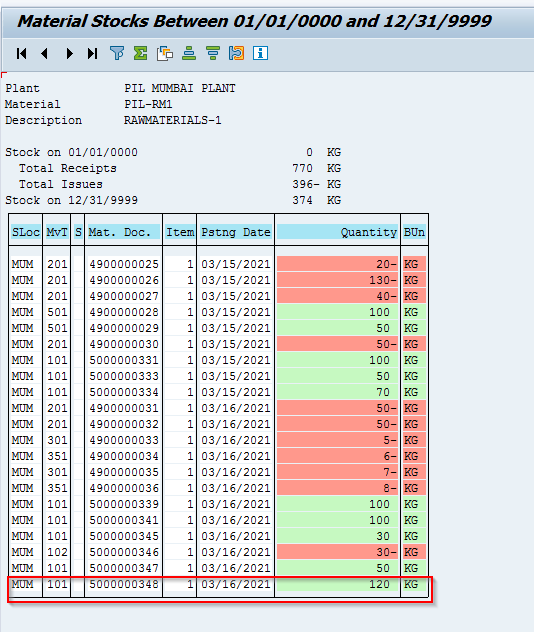Click the Choose Layout icon

coord(165,53)
